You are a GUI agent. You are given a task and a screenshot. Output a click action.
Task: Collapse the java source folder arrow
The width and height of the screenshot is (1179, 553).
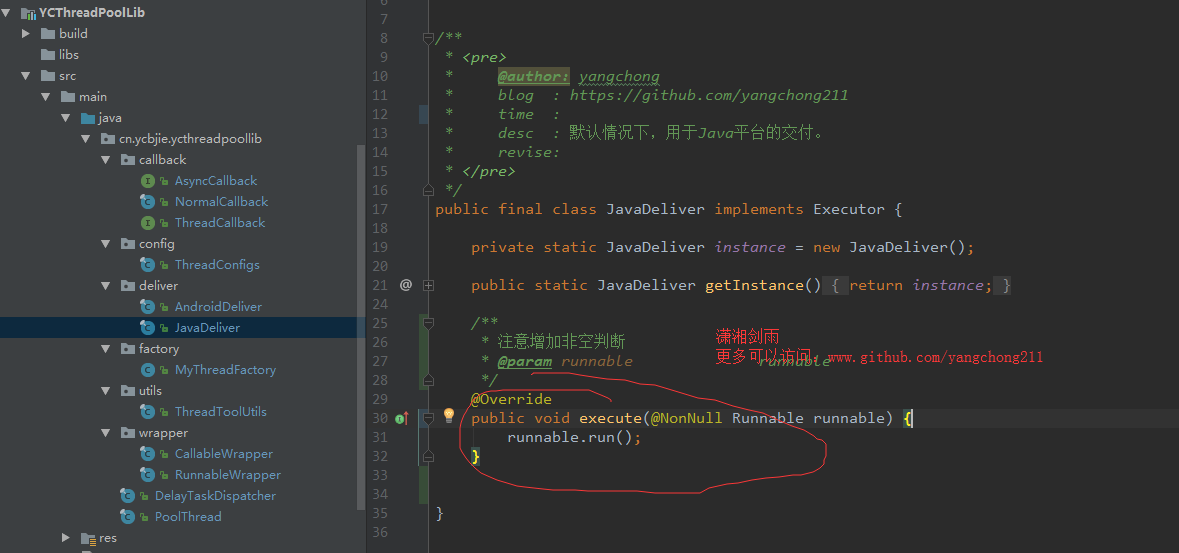65,118
